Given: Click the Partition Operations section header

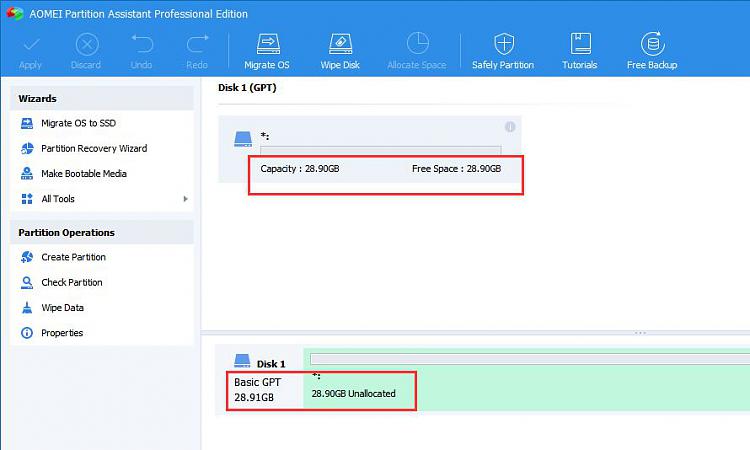Looking at the screenshot, I should click(102, 232).
